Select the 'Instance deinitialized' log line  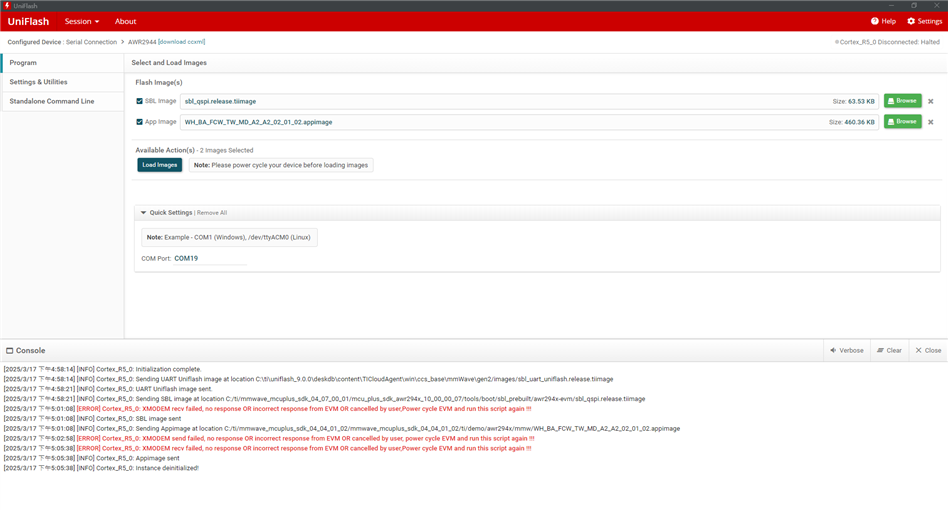(101, 468)
